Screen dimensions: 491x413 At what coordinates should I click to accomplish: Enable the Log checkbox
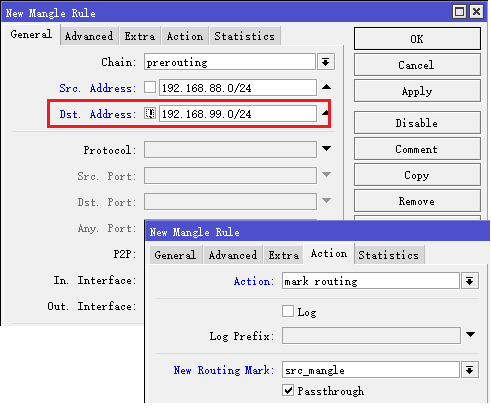(288, 311)
